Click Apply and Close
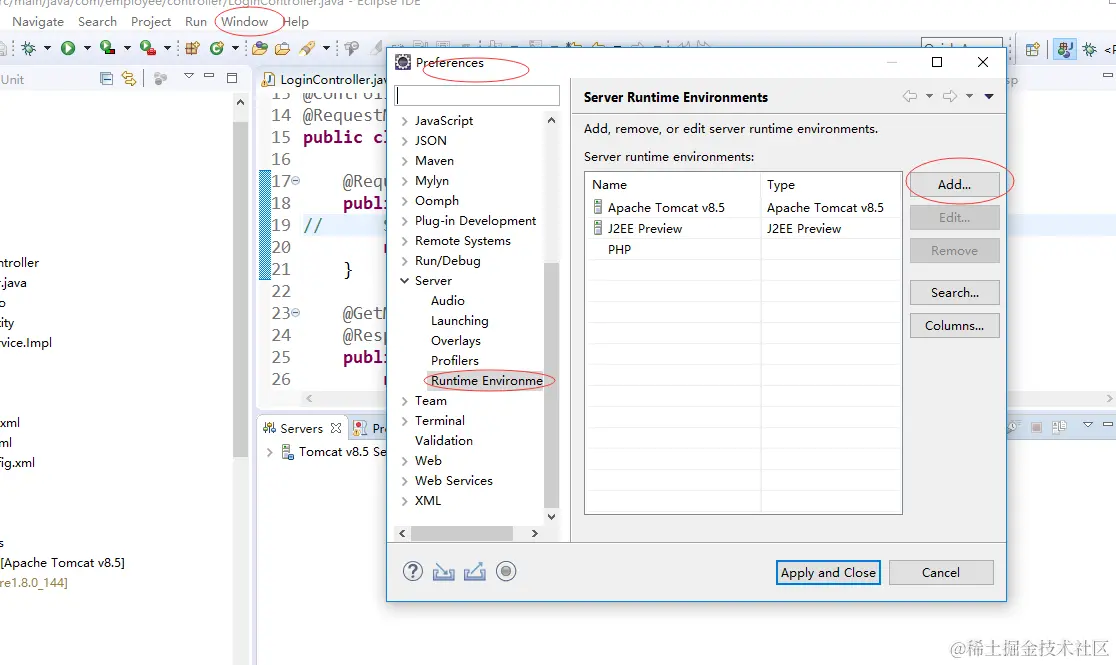Viewport: 1116px width, 665px height. [x=828, y=572]
